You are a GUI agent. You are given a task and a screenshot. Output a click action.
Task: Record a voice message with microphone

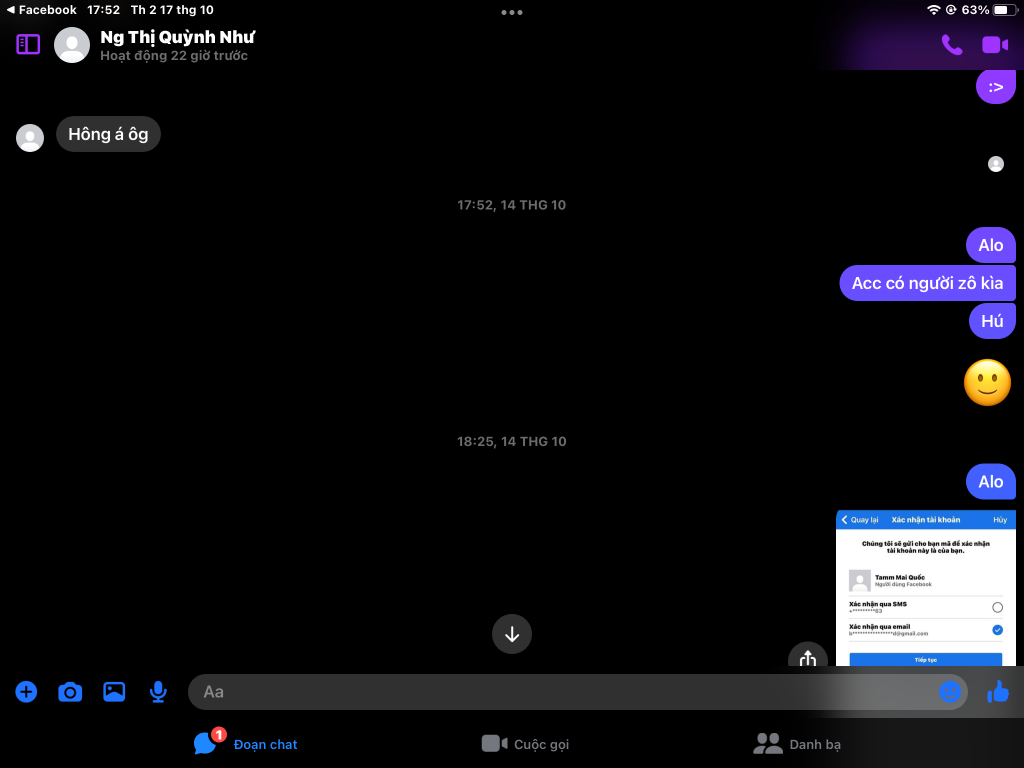(x=158, y=691)
